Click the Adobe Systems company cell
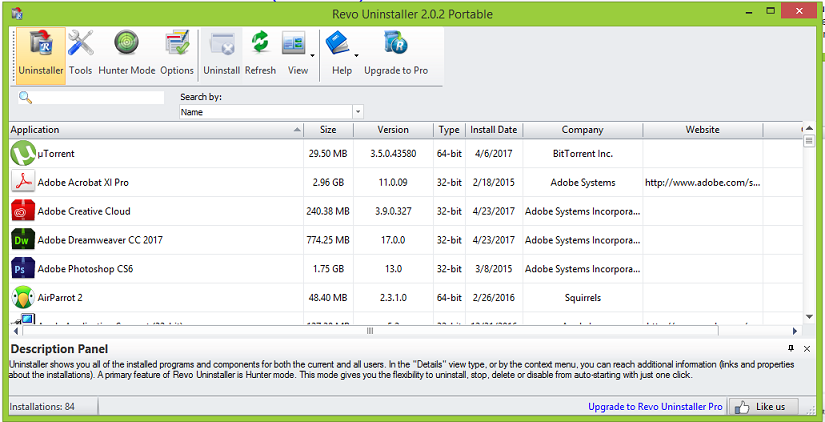 click(582, 183)
